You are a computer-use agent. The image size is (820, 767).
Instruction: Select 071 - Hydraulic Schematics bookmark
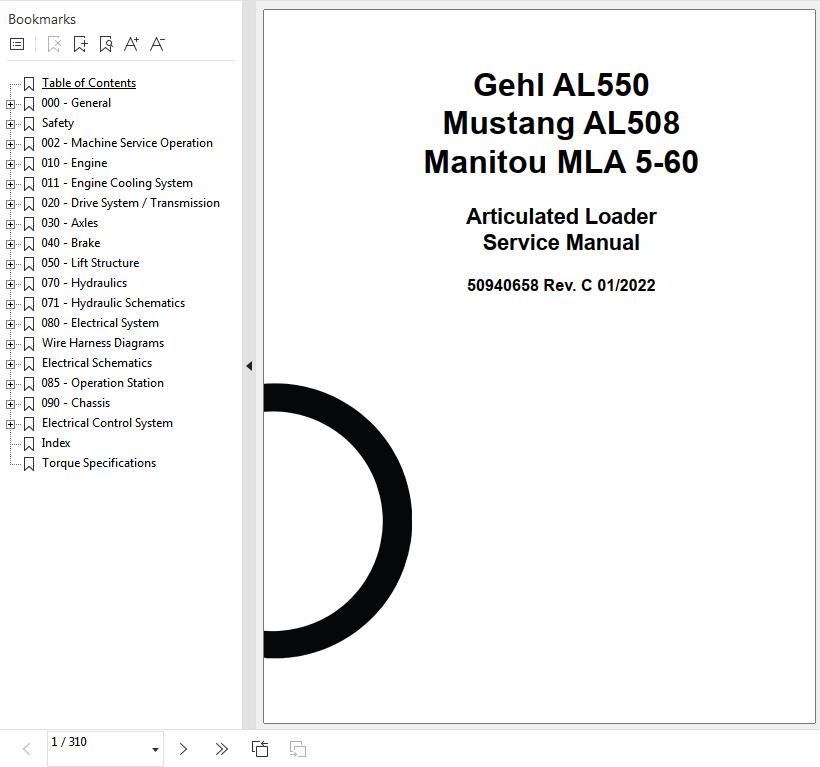pyautogui.click(x=113, y=303)
